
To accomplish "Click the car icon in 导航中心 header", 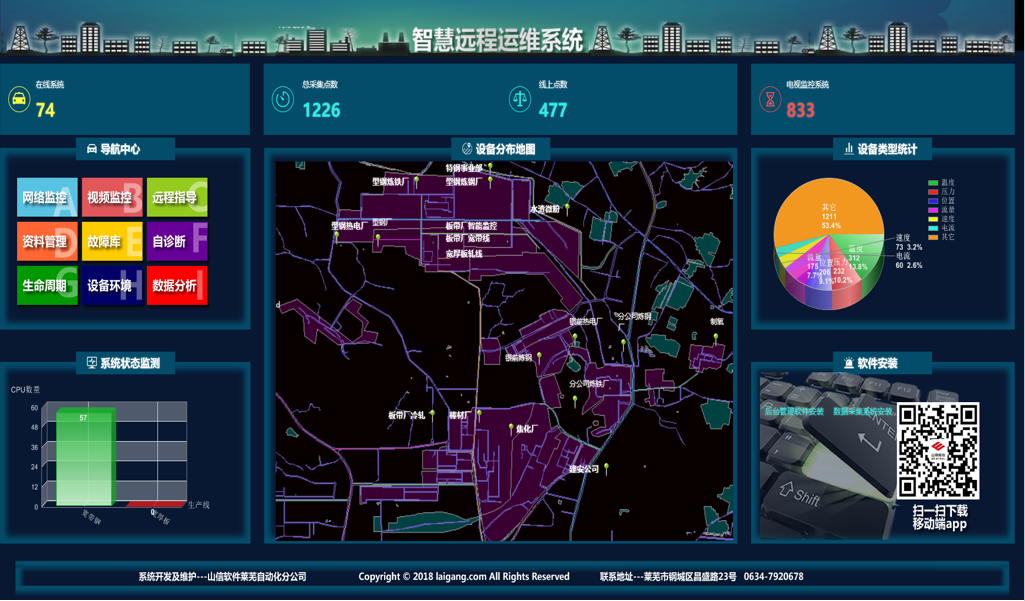I will click(92, 149).
